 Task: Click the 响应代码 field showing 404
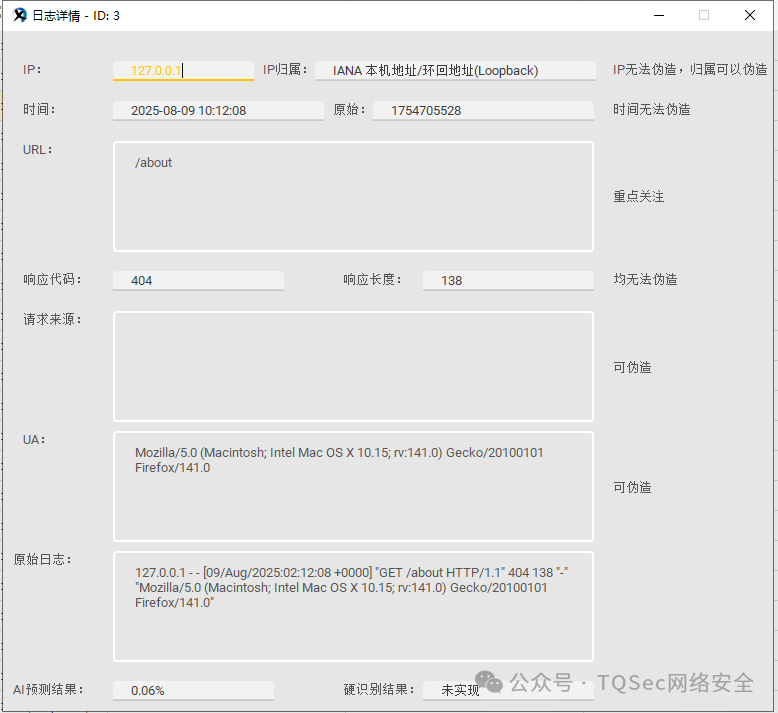pos(198,280)
